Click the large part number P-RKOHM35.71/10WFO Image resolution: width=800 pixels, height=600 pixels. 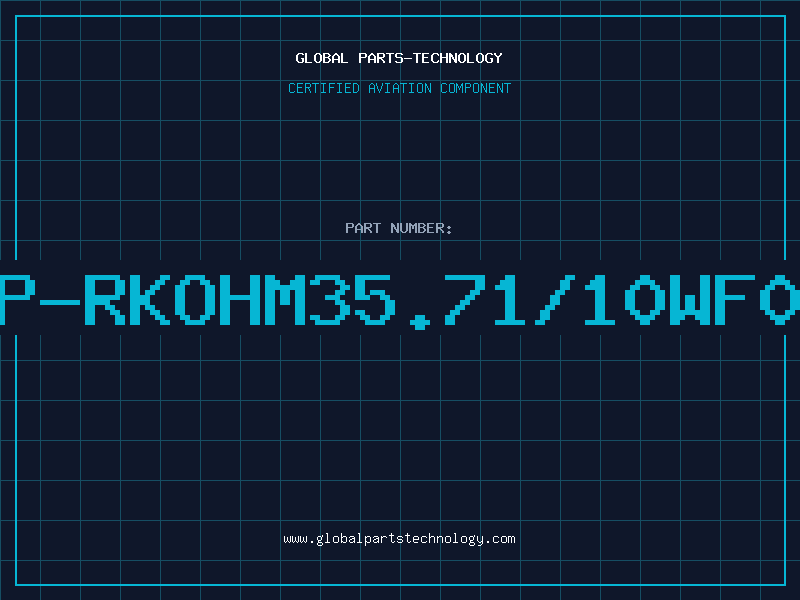coord(400,301)
